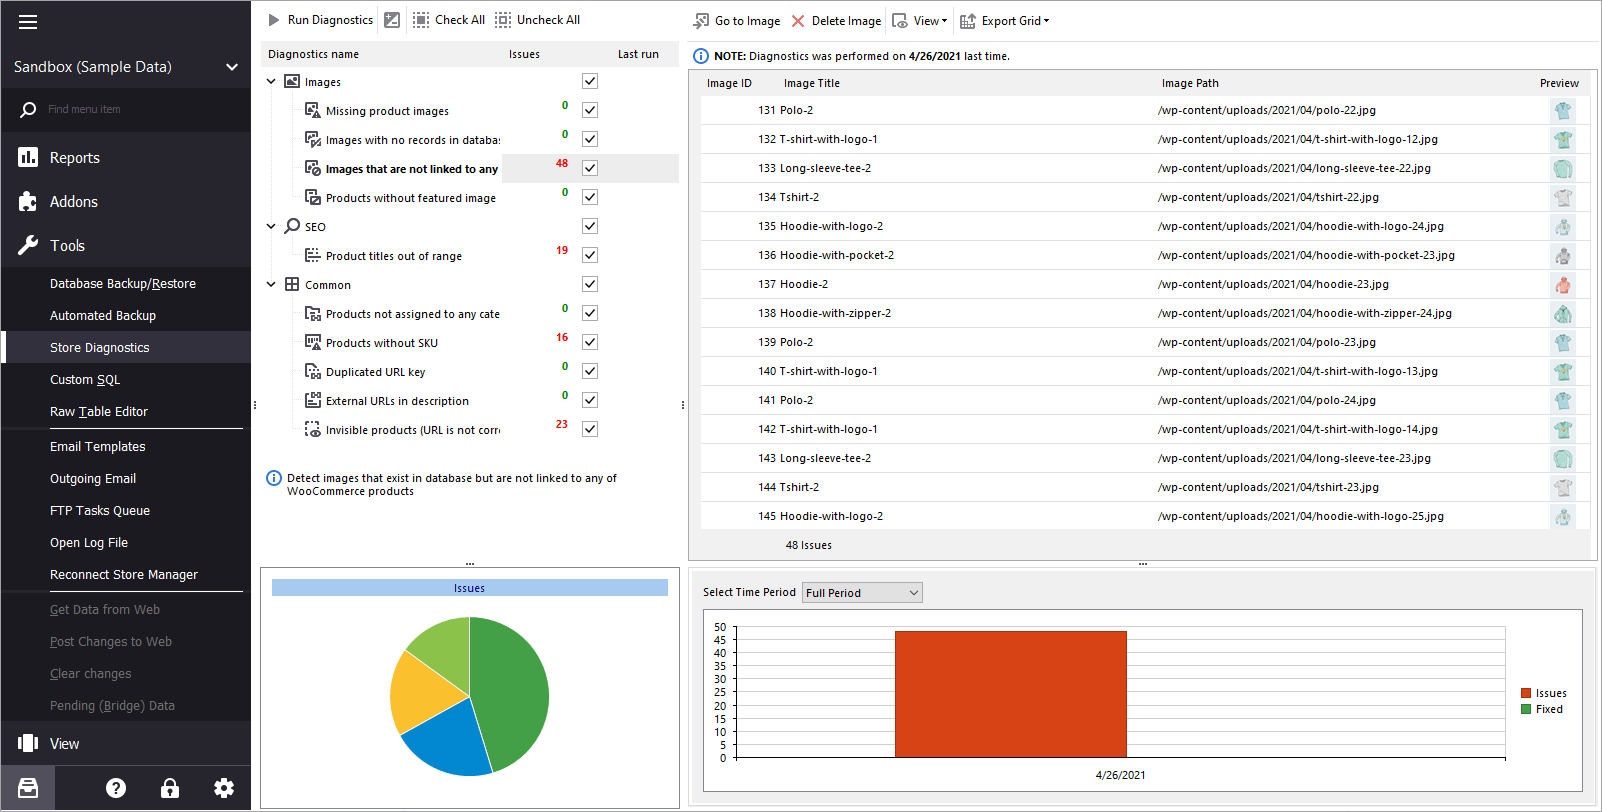Viewport: 1602px width, 812px height.
Task: Open Custom SQL from Tools menu
Action: (x=85, y=380)
